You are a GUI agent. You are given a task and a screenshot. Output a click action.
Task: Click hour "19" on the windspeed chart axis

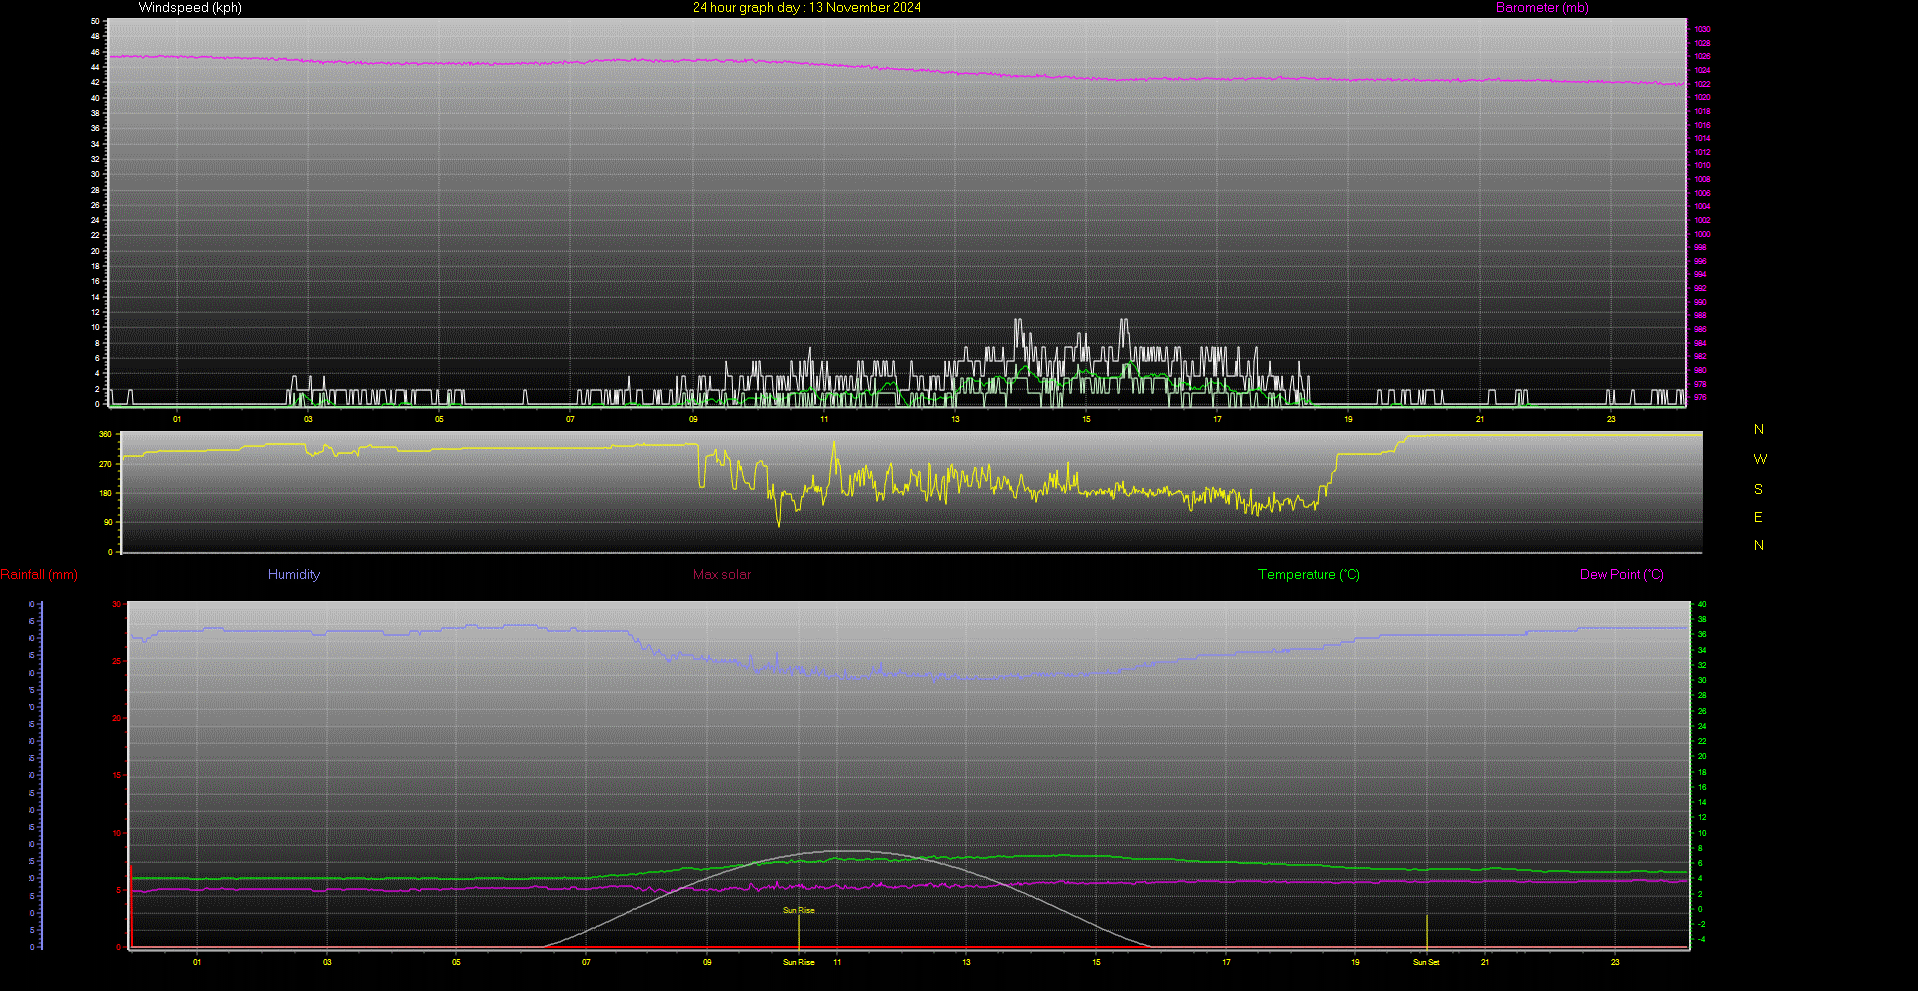tap(1348, 419)
